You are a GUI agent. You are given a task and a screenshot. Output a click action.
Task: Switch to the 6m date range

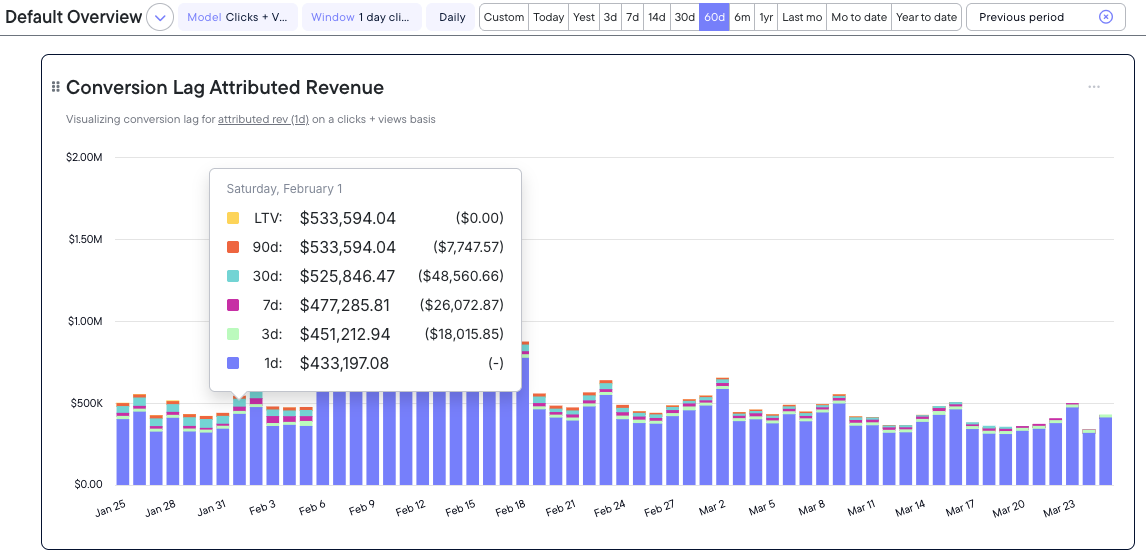(742, 17)
